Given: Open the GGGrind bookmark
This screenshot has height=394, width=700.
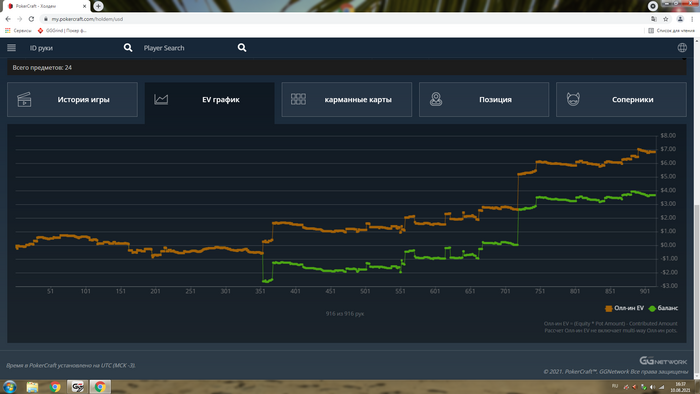Looking at the screenshot, I should point(62,30).
